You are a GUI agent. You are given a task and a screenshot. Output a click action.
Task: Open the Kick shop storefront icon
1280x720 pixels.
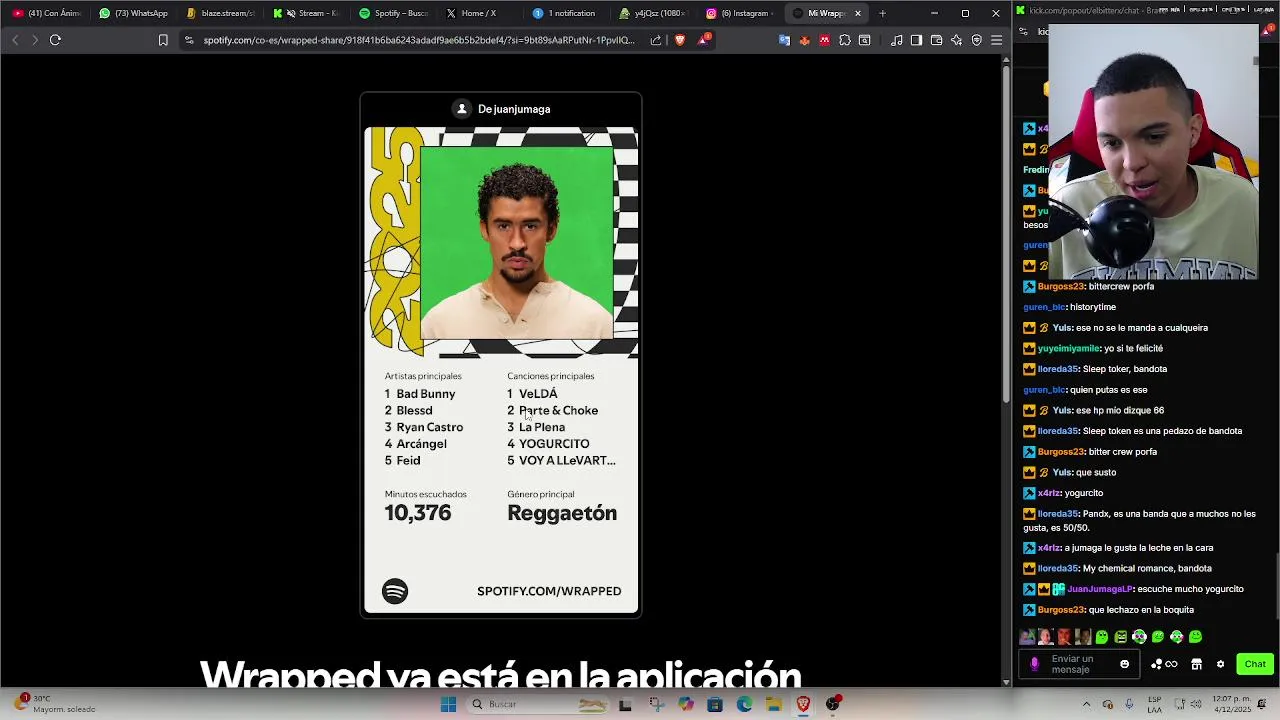point(1196,664)
